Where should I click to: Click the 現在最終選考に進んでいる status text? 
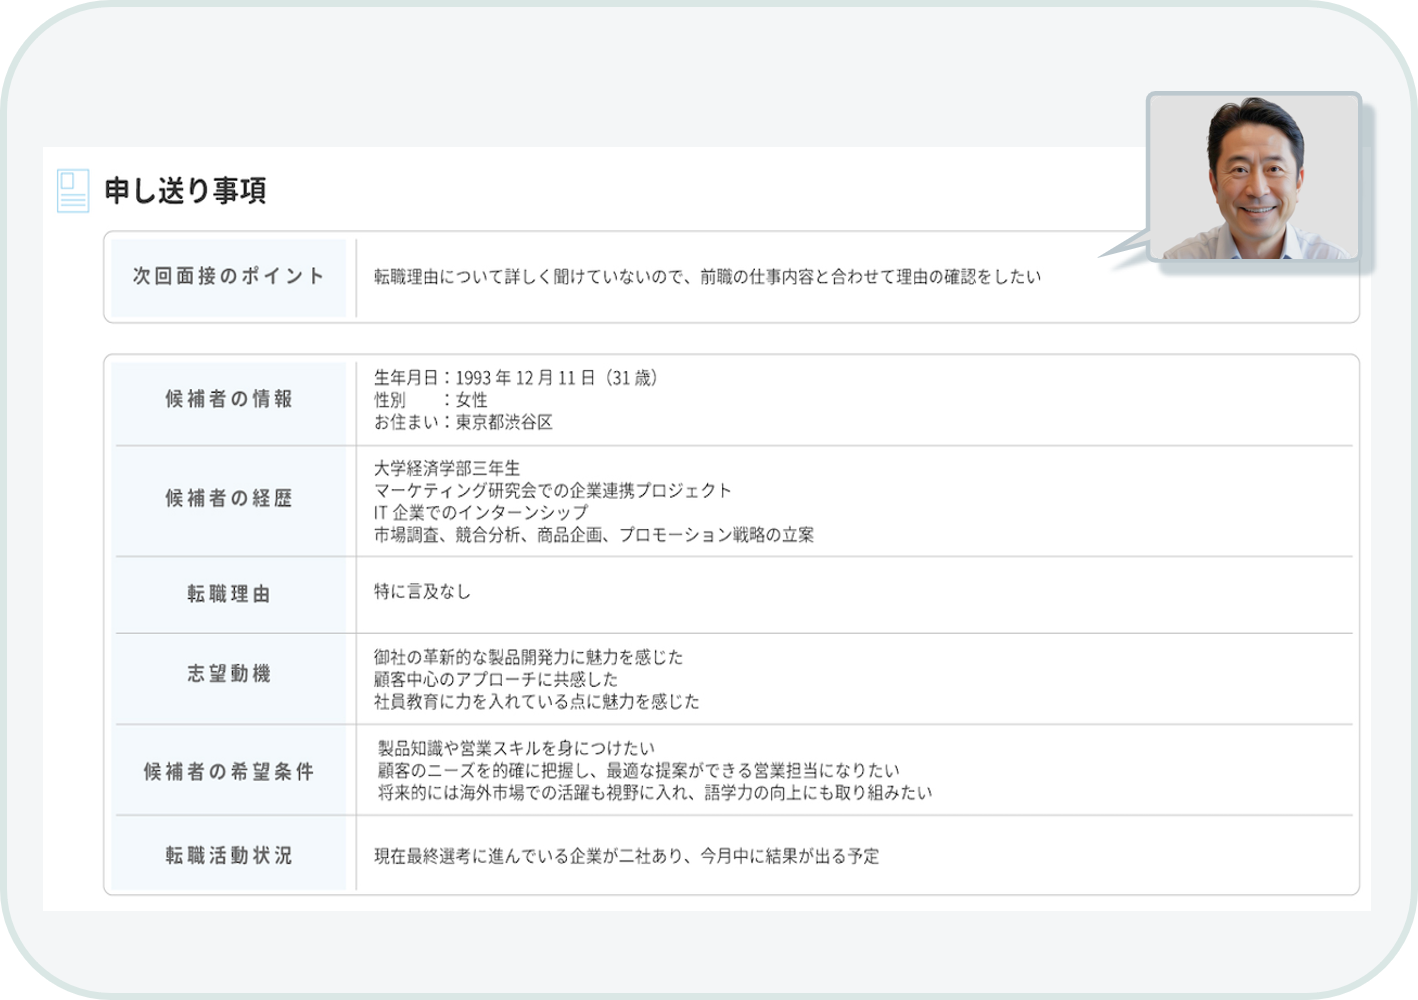[x=626, y=856]
